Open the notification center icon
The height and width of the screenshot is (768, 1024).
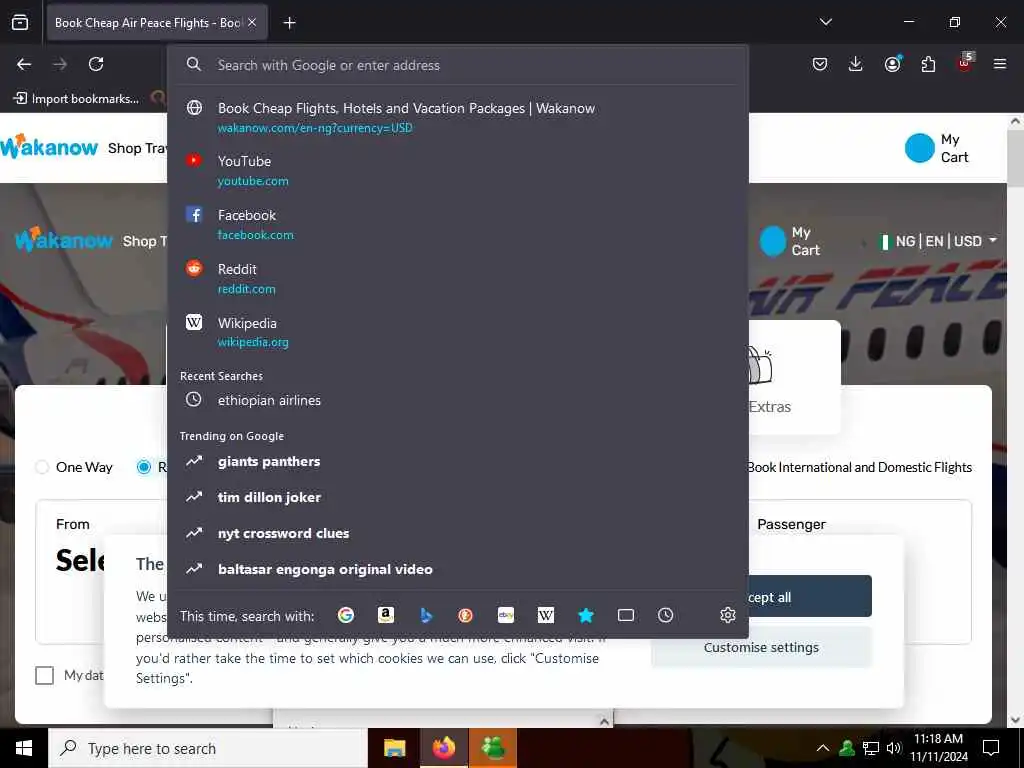coord(991,748)
